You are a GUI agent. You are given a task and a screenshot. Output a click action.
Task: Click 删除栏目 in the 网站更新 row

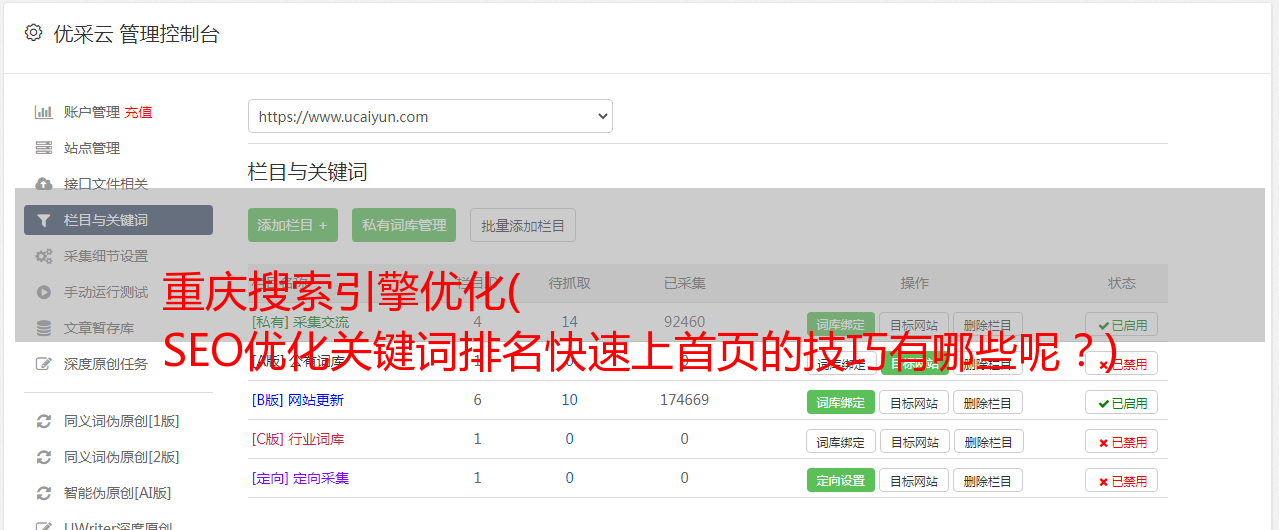tap(988, 402)
